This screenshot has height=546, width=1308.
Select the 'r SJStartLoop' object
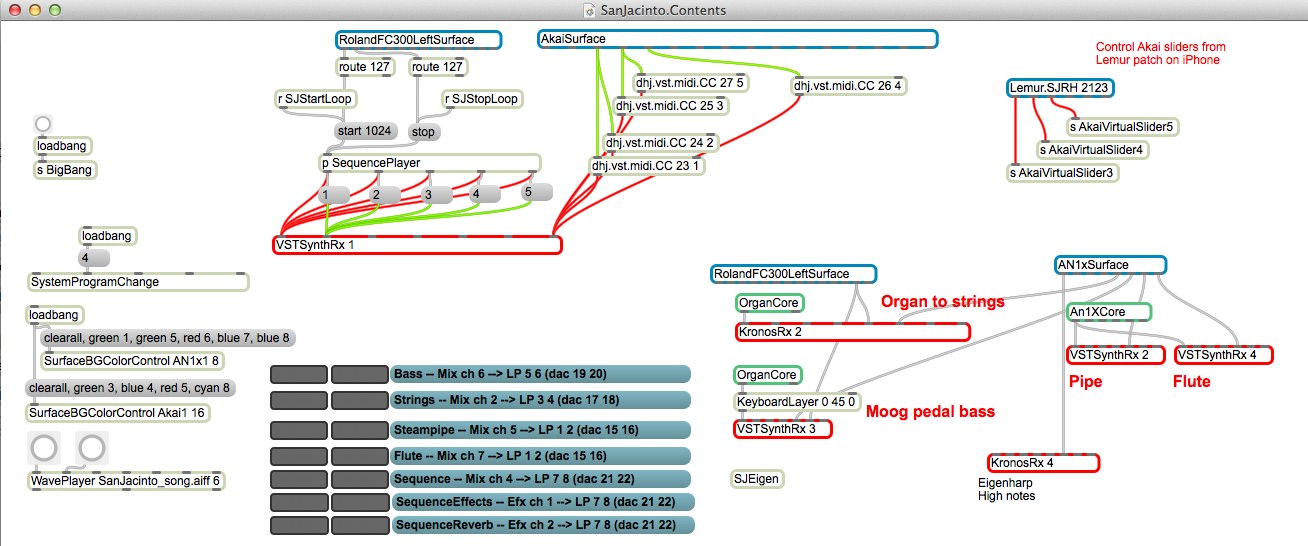click(x=316, y=99)
